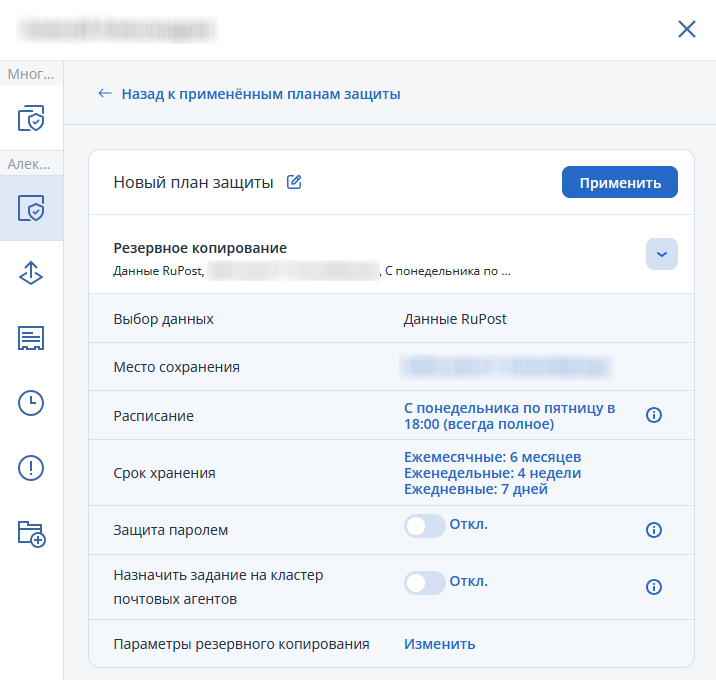
Task: Close the panel with X
Action: (686, 29)
